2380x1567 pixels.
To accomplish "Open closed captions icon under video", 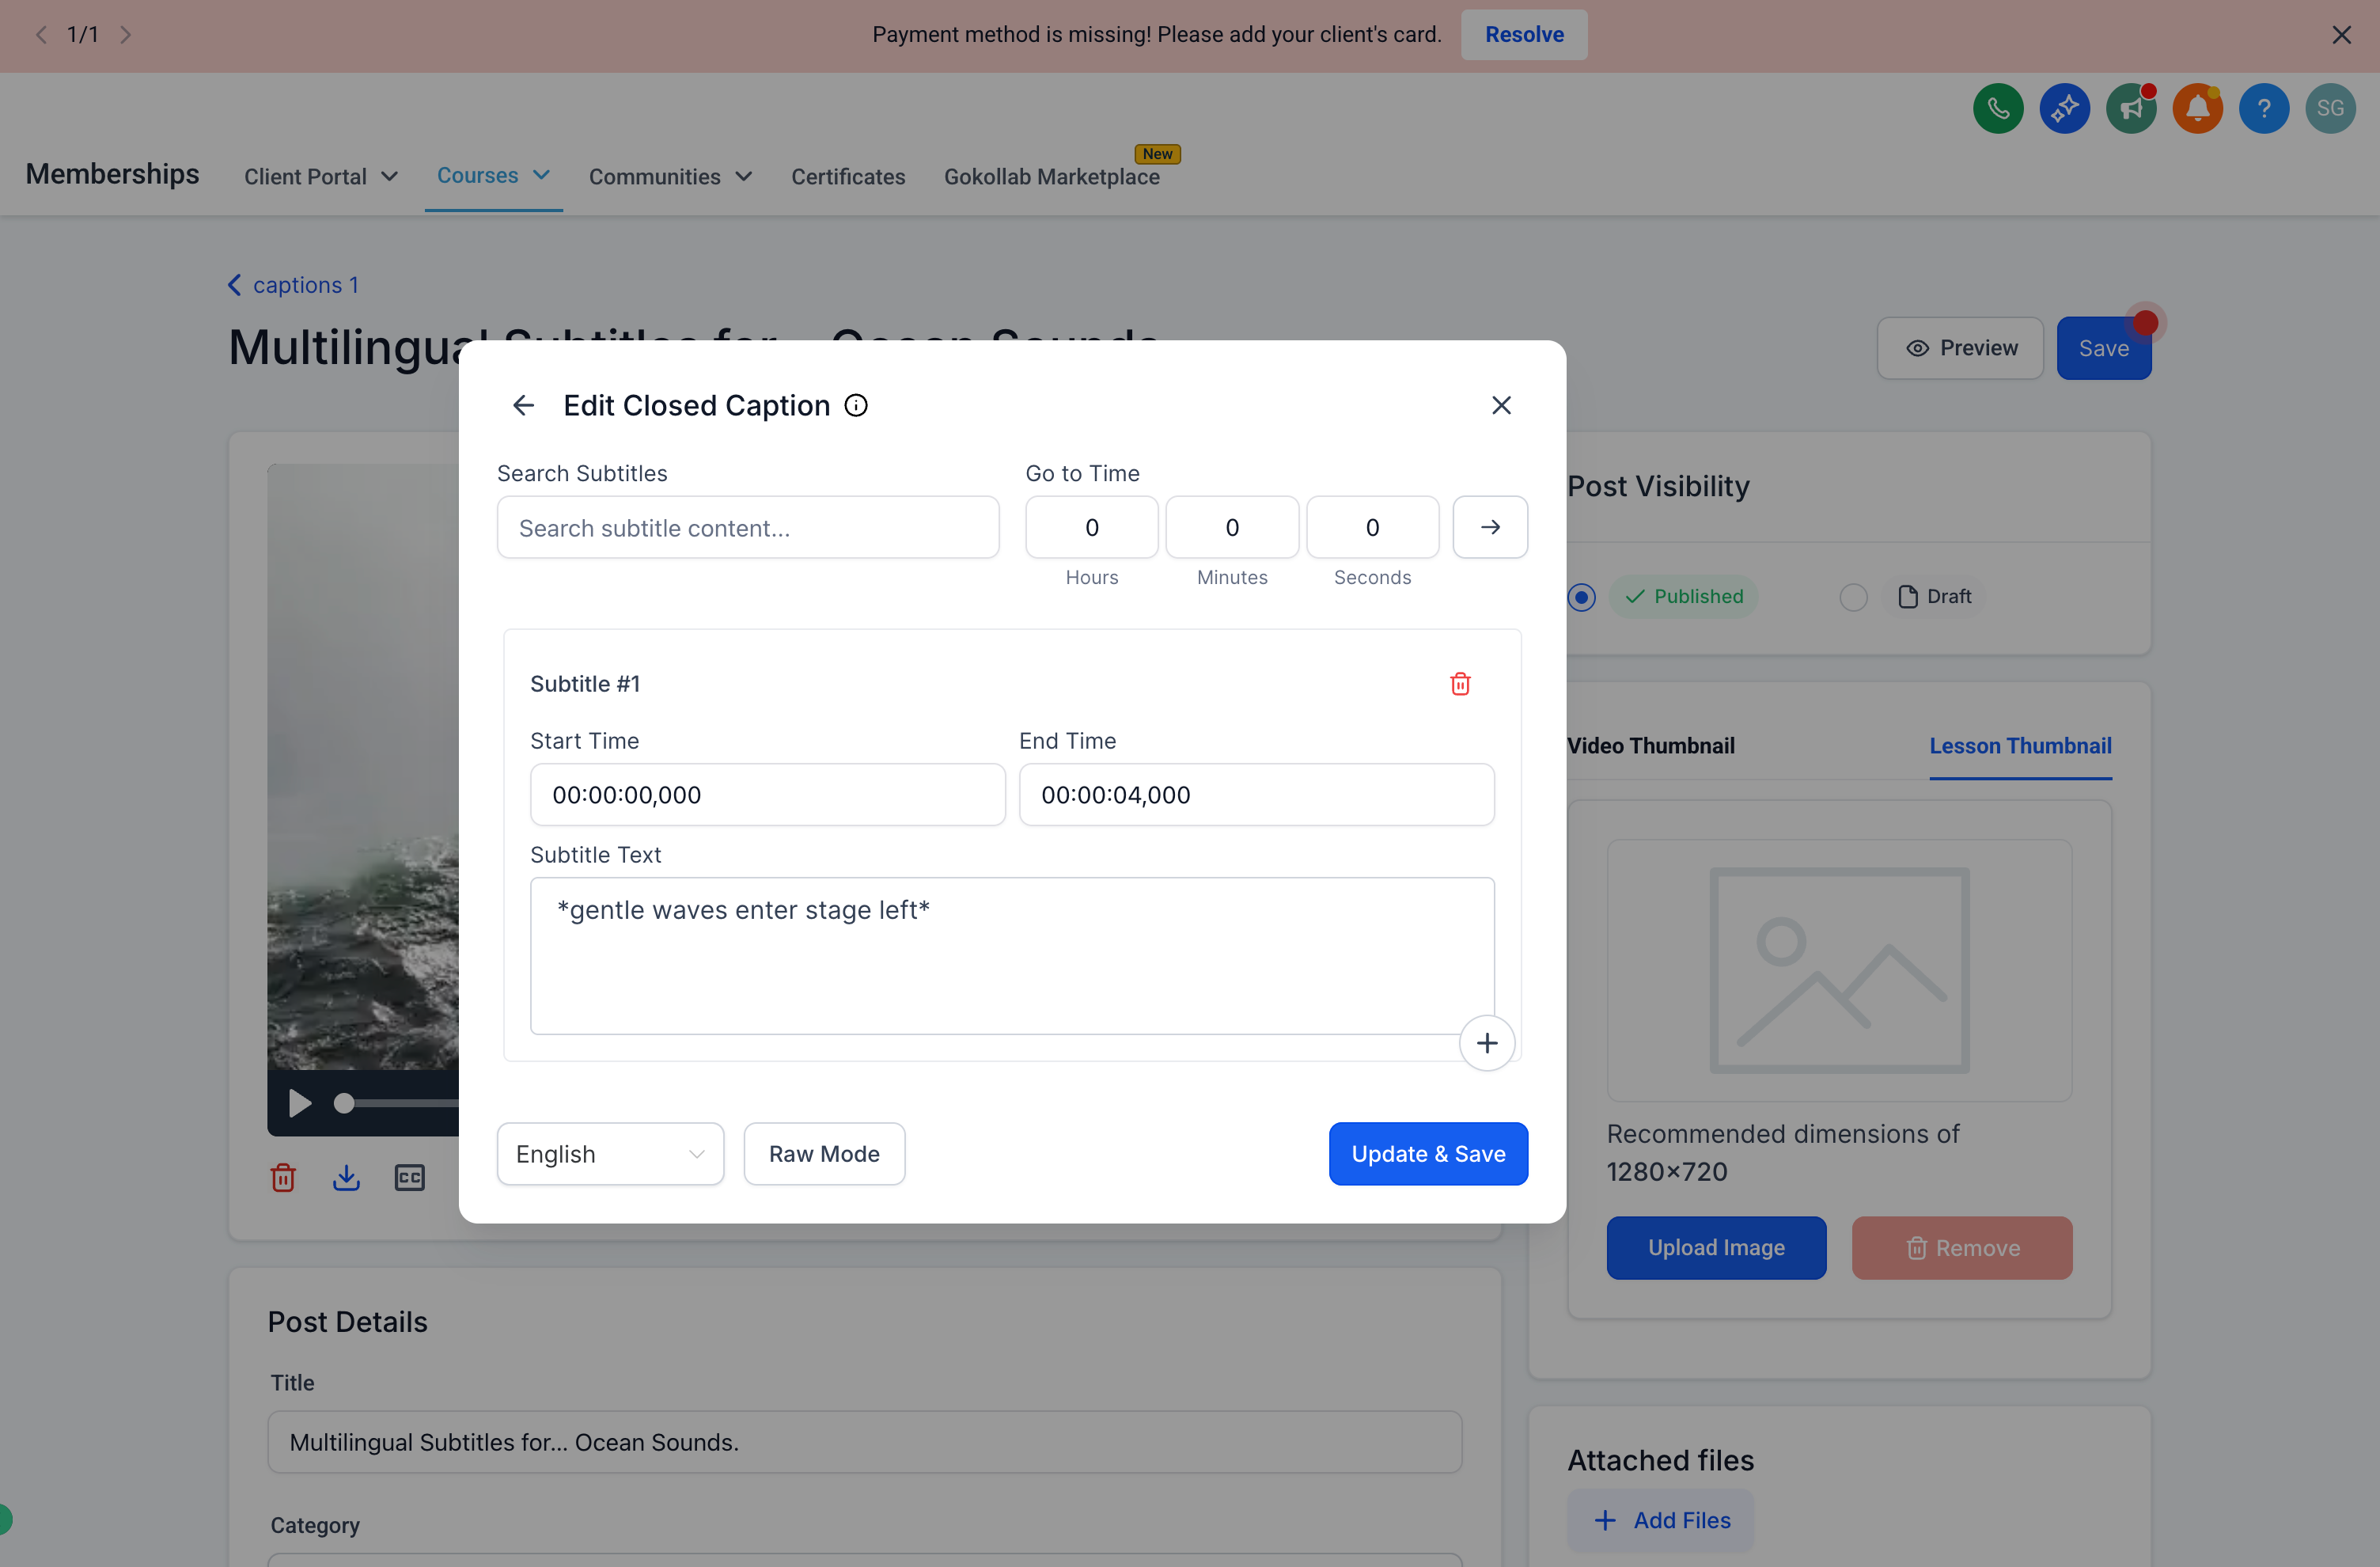I will [409, 1177].
